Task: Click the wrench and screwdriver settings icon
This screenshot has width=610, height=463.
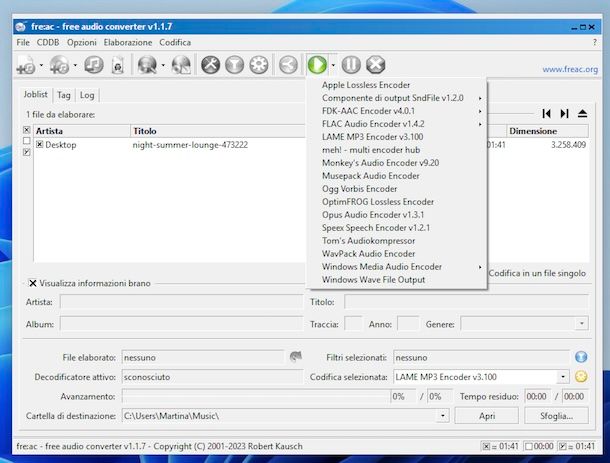Action: coord(210,65)
